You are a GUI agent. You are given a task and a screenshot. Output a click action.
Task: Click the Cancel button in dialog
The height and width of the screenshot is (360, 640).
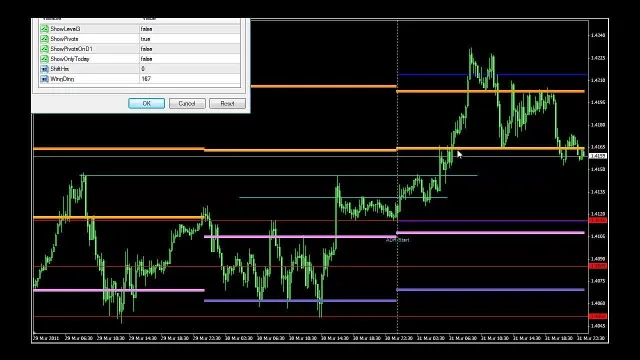pyautogui.click(x=187, y=103)
